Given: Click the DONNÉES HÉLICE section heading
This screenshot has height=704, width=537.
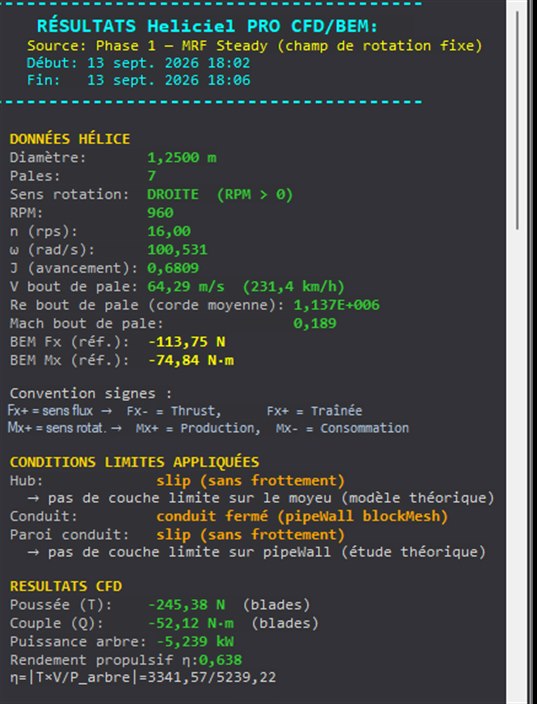Looking at the screenshot, I should coord(70,139).
